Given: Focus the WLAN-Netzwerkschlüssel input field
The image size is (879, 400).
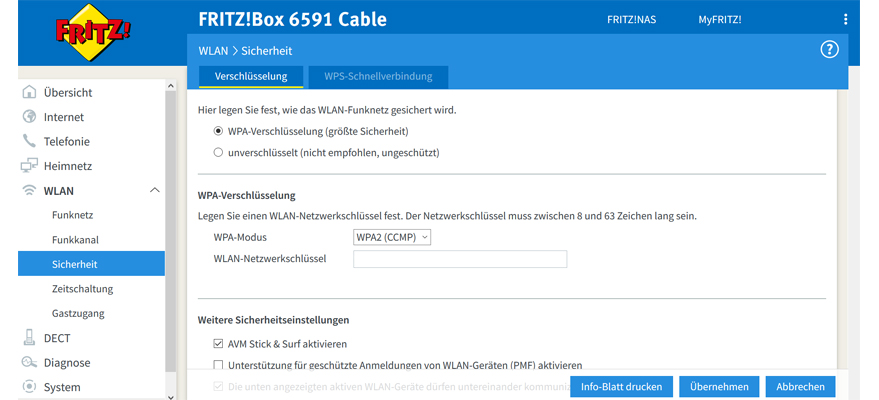Looking at the screenshot, I should click(460, 259).
